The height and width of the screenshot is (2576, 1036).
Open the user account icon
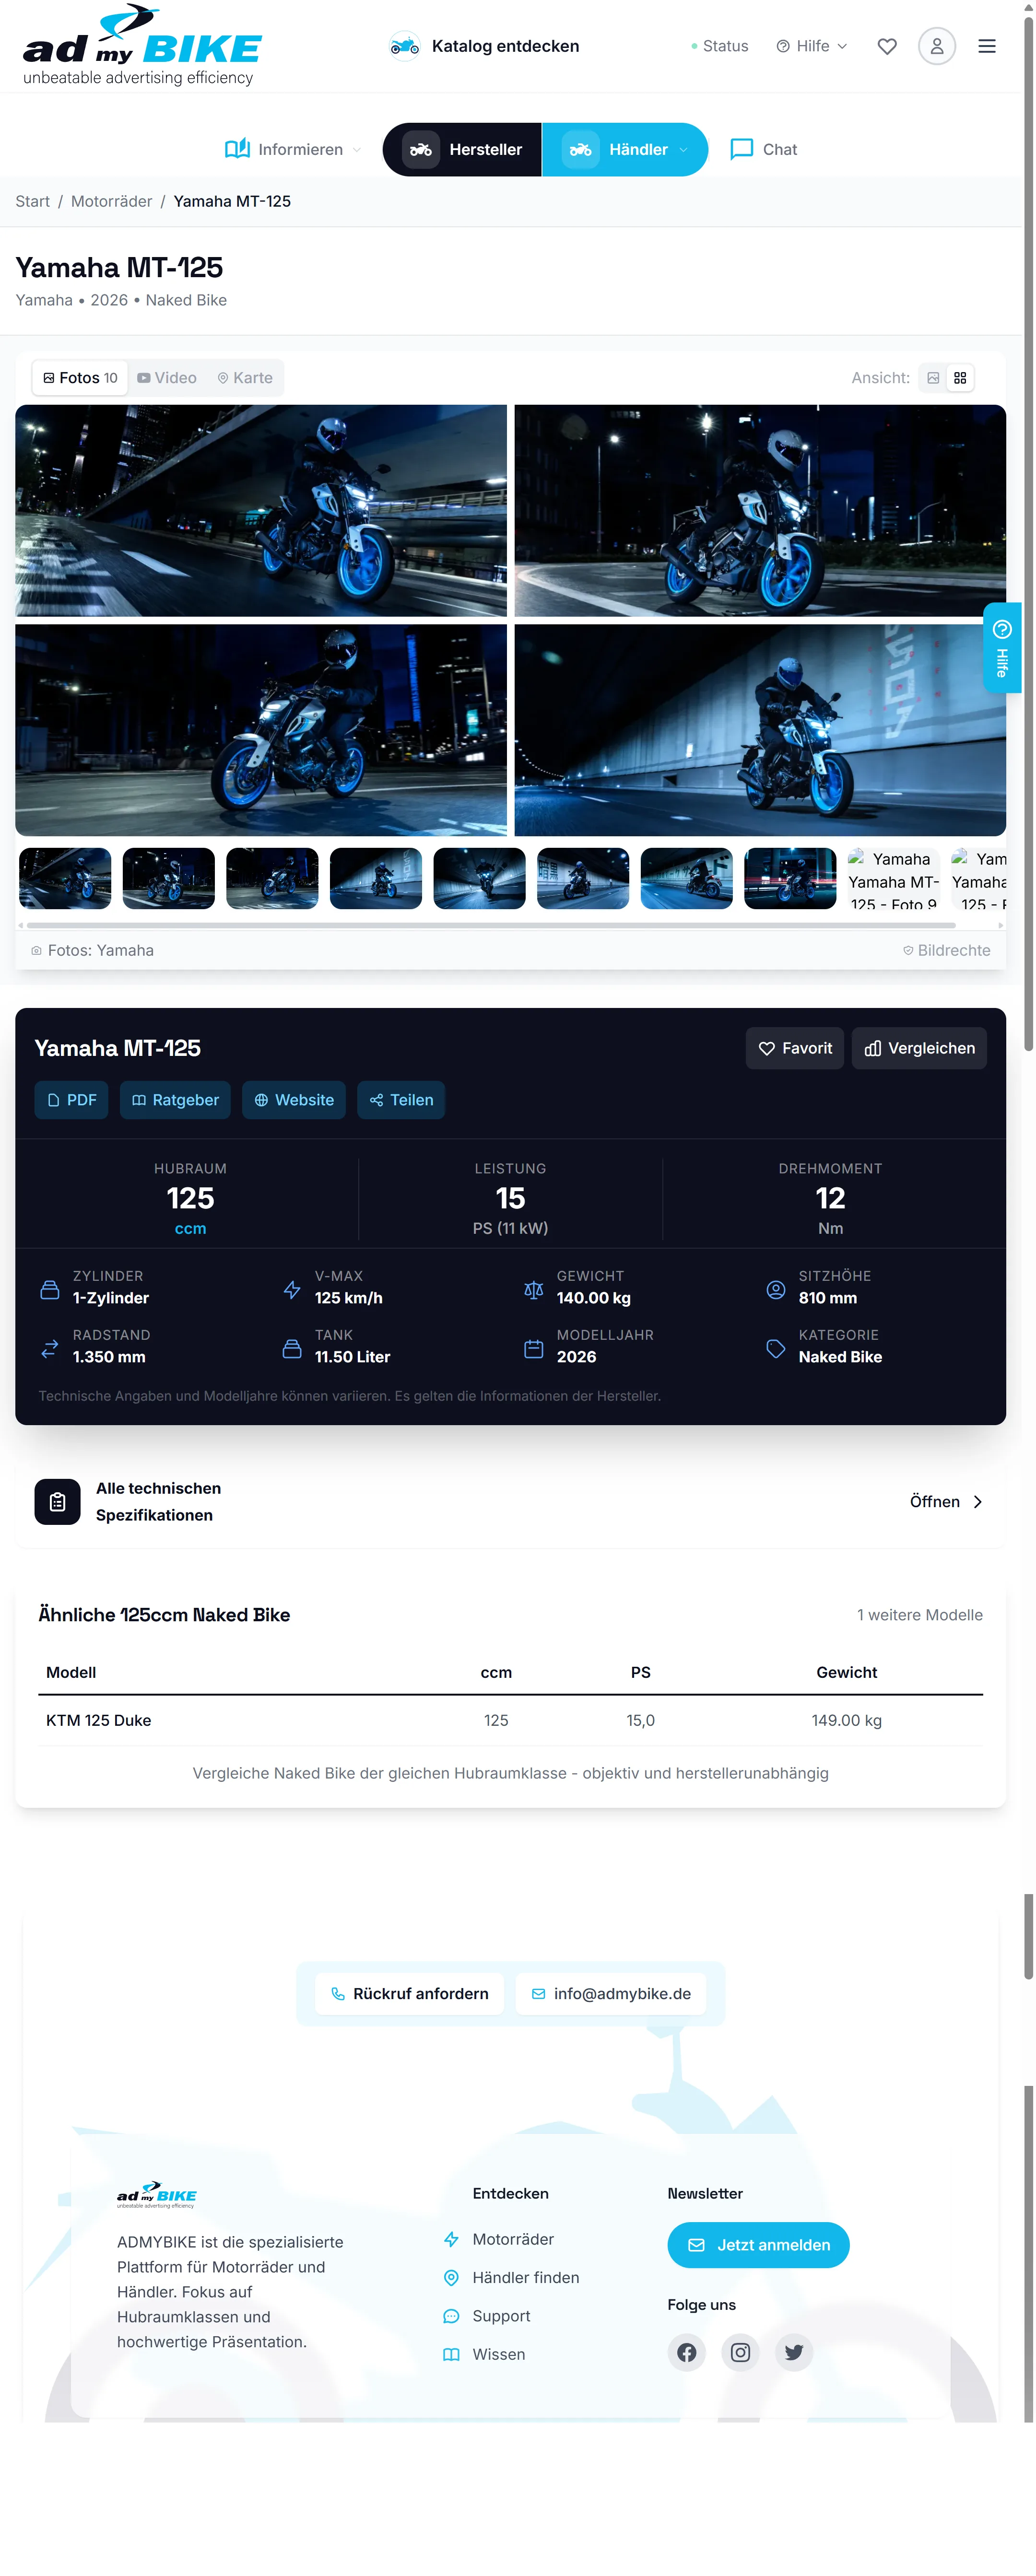tap(936, 46)
